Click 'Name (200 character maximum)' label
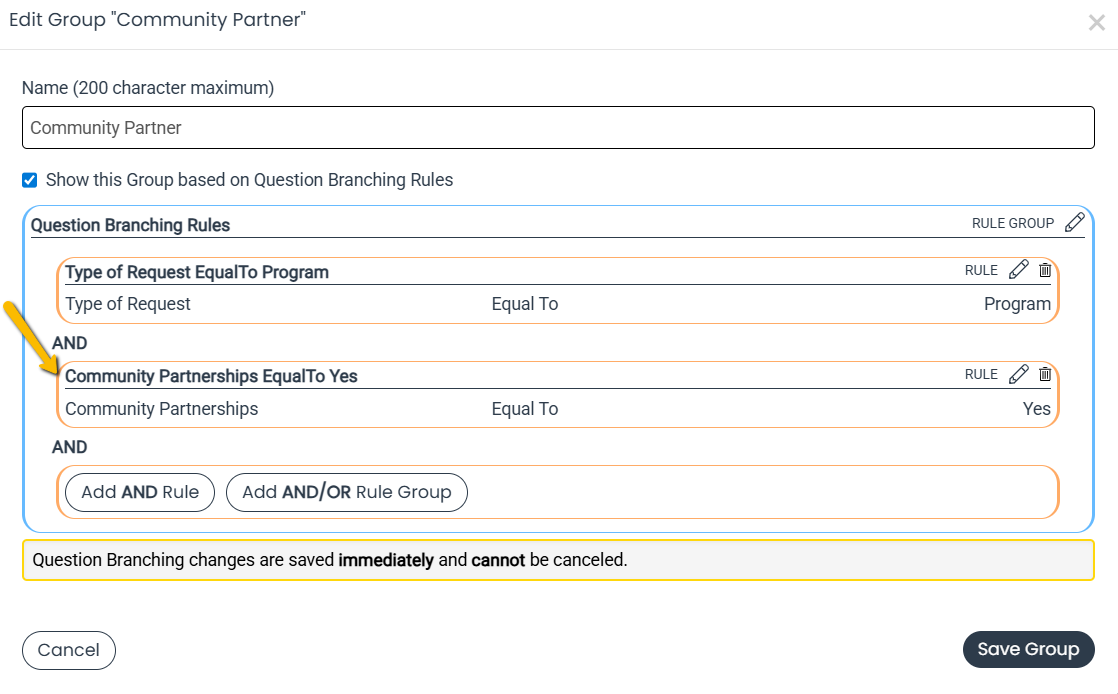The image size is (1118, 694). tap(148, 88)
